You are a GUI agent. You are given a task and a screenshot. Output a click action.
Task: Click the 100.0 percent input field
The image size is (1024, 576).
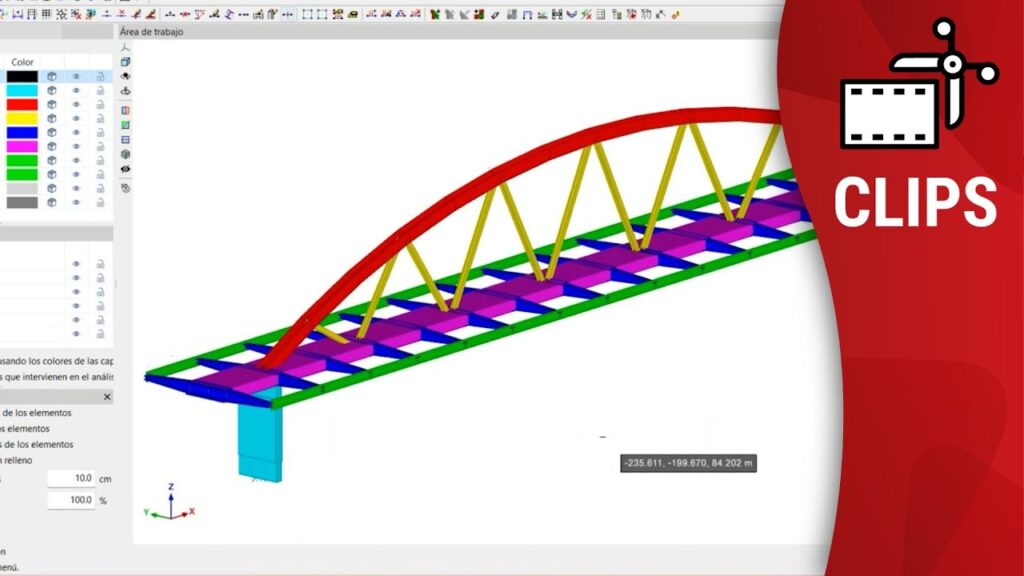71,500
